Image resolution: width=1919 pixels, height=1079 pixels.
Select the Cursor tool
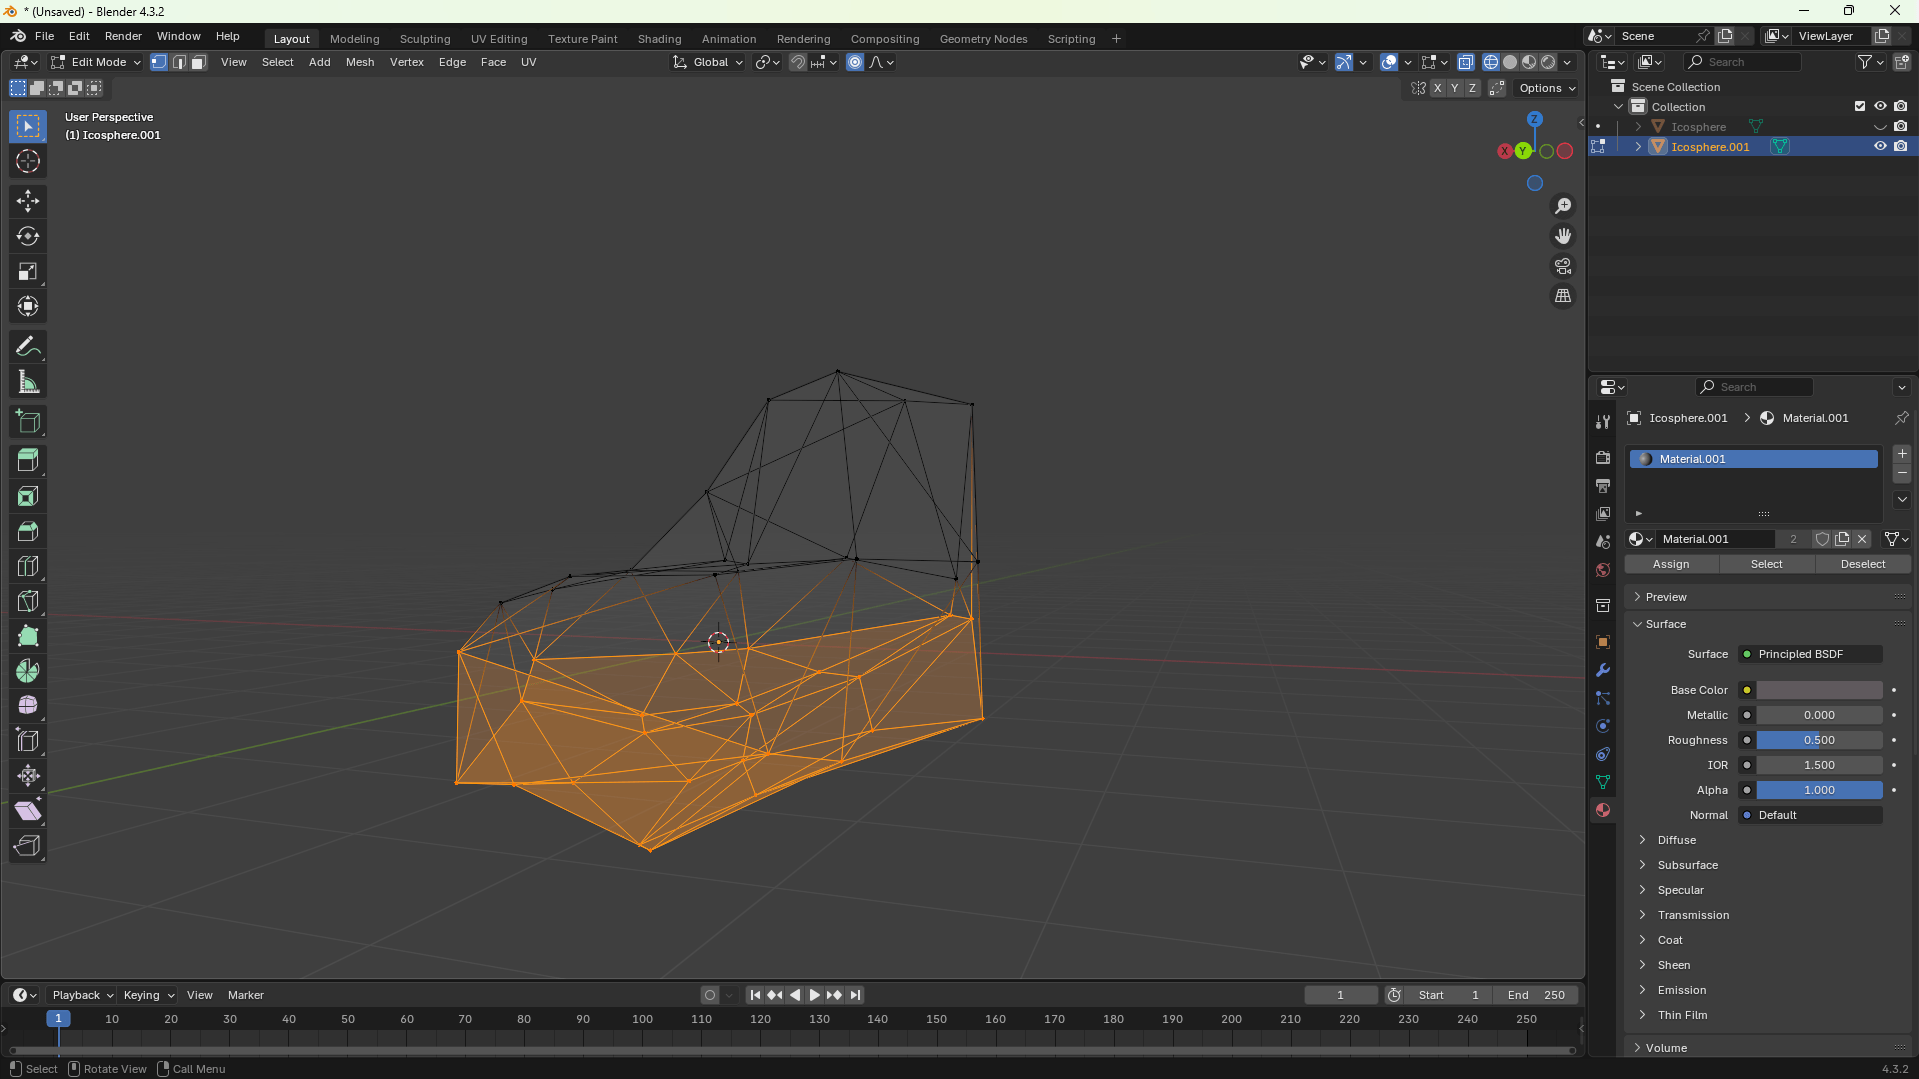(28, 162)
